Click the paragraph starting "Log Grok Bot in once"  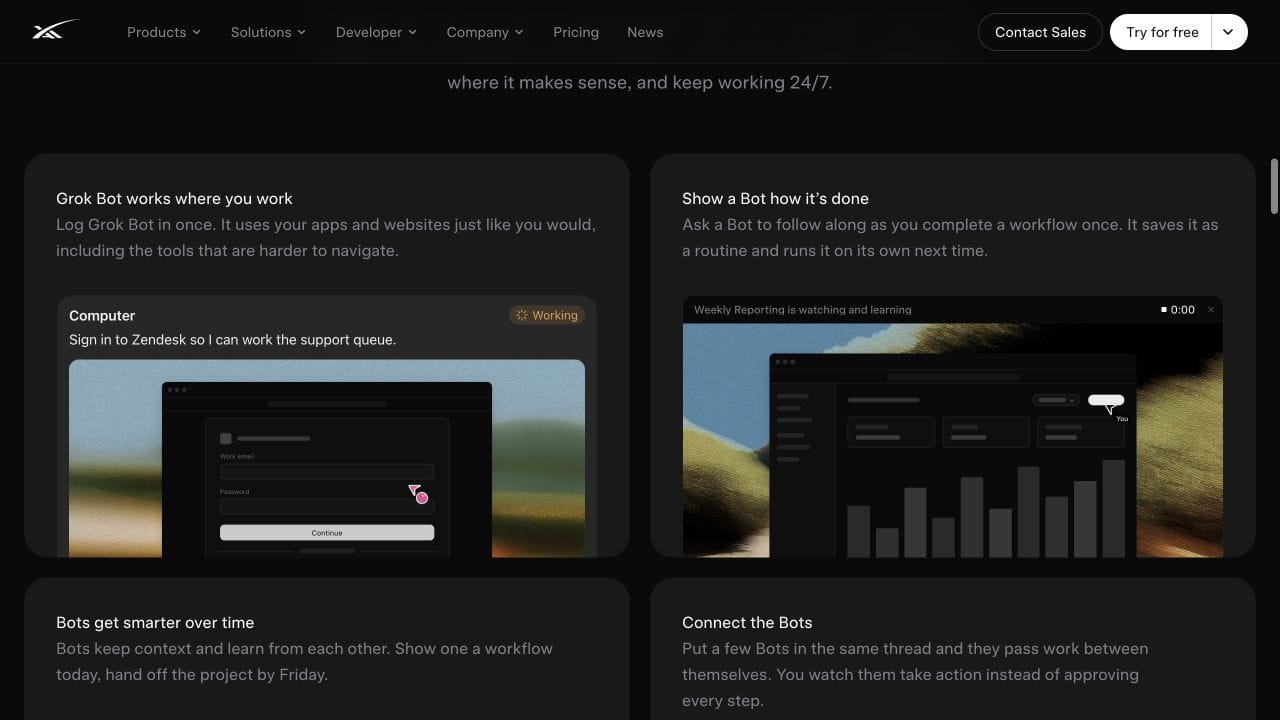click(326, 237)
